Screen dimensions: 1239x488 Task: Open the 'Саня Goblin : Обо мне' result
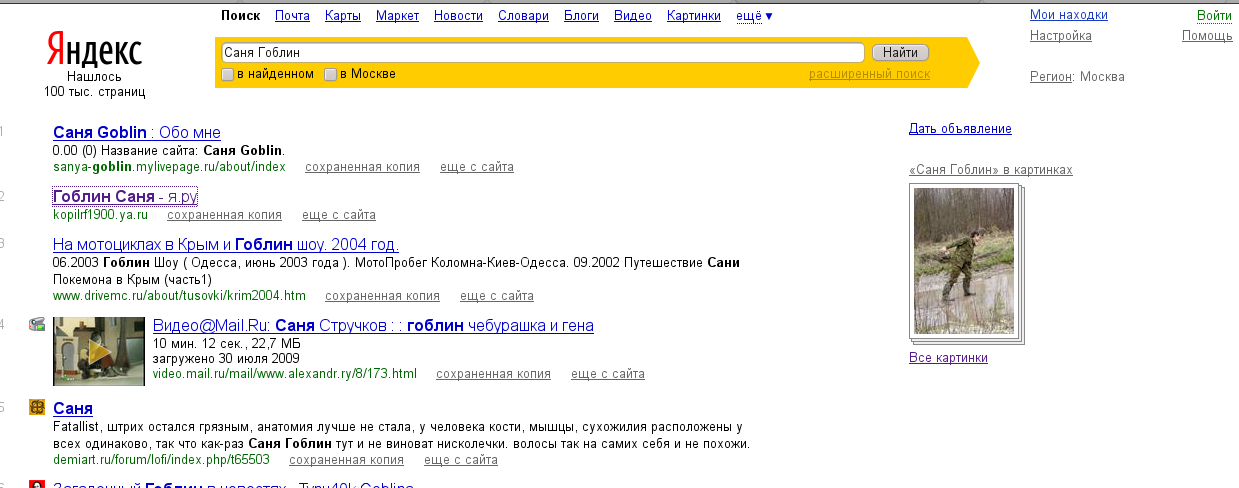[136, 133]
